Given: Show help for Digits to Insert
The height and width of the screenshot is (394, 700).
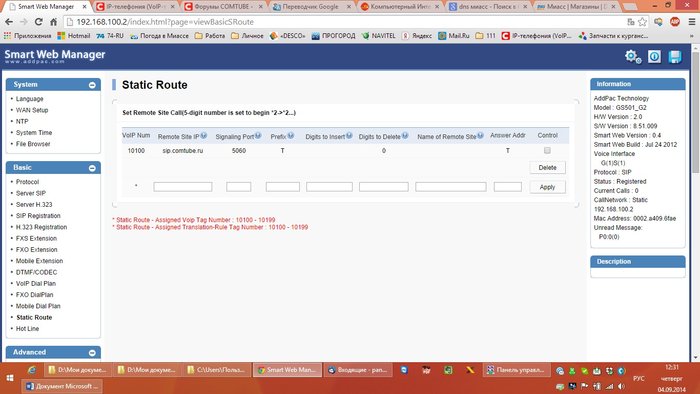Looking at the screenshot, I should 349,136.
